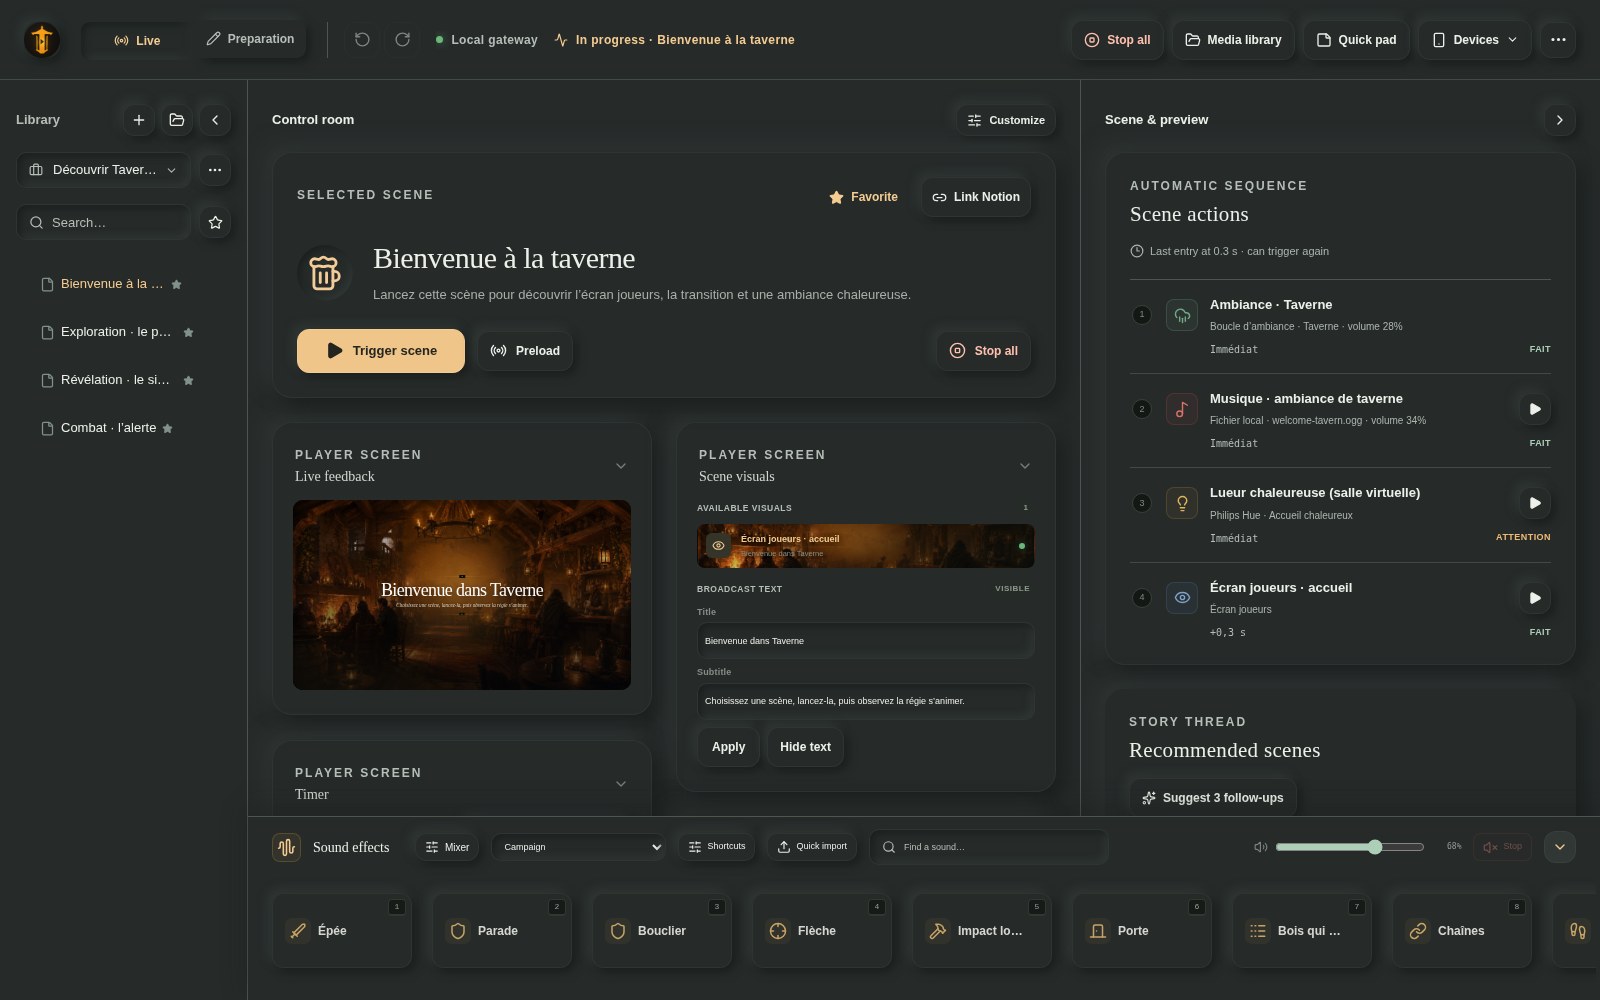The height and width of the screenshot is (1000, 1600).
Task: Mute the sound effects volume speaker
Action: click(1260, 847)
